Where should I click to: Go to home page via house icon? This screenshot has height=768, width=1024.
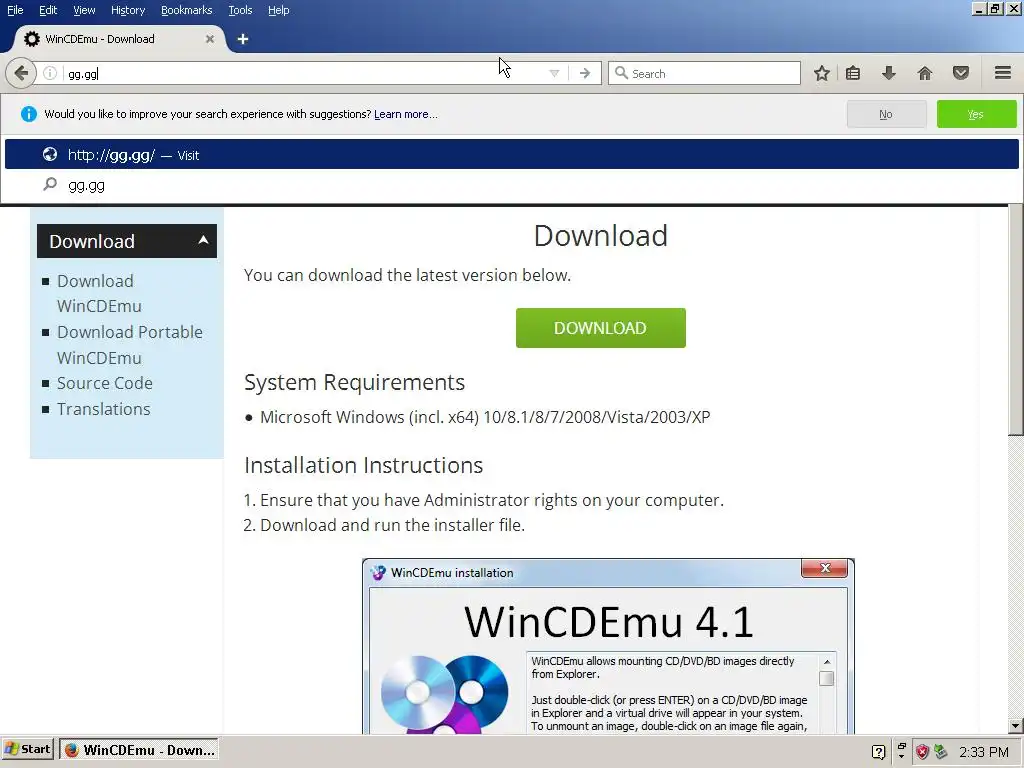click(925, 73)
